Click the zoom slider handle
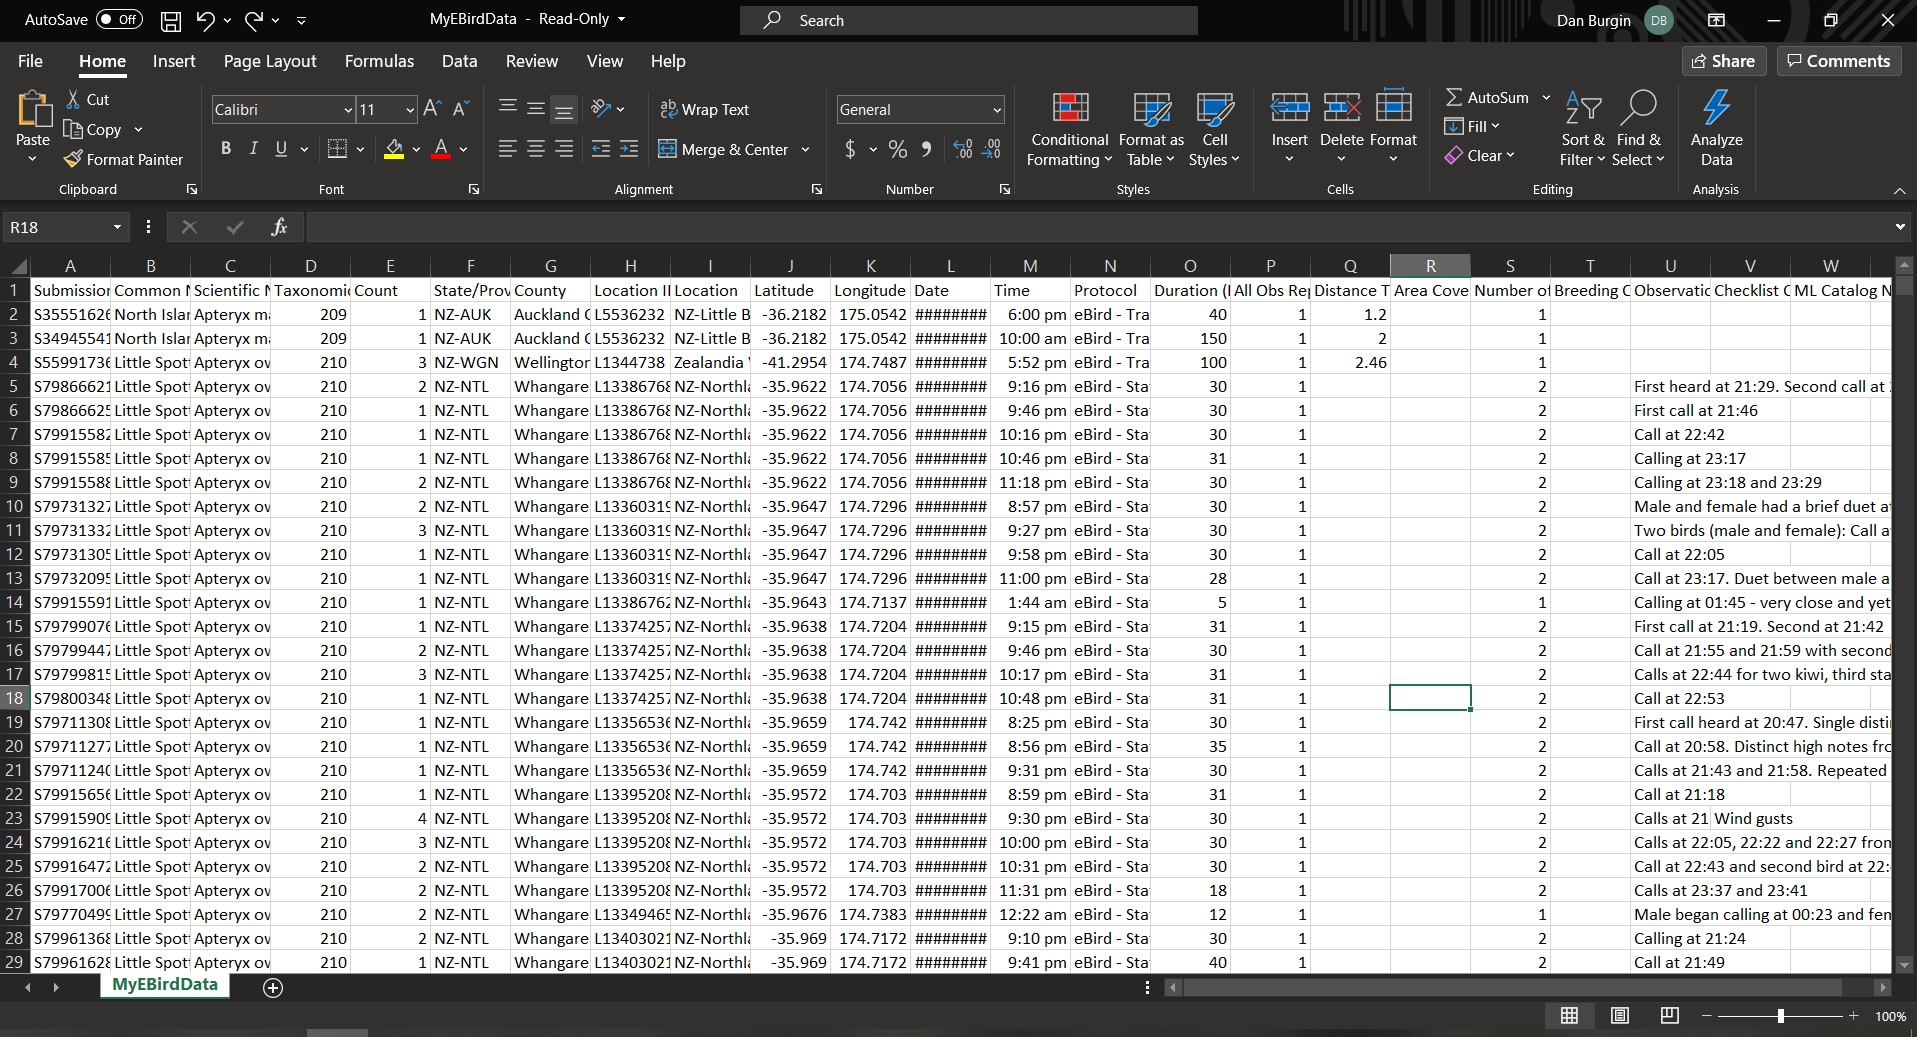 (x=1780, y=1016)
